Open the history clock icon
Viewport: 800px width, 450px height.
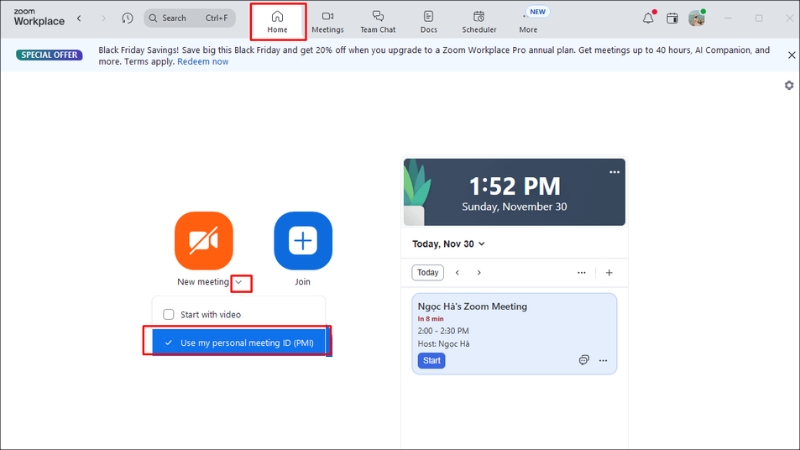[x=127, y=18]
